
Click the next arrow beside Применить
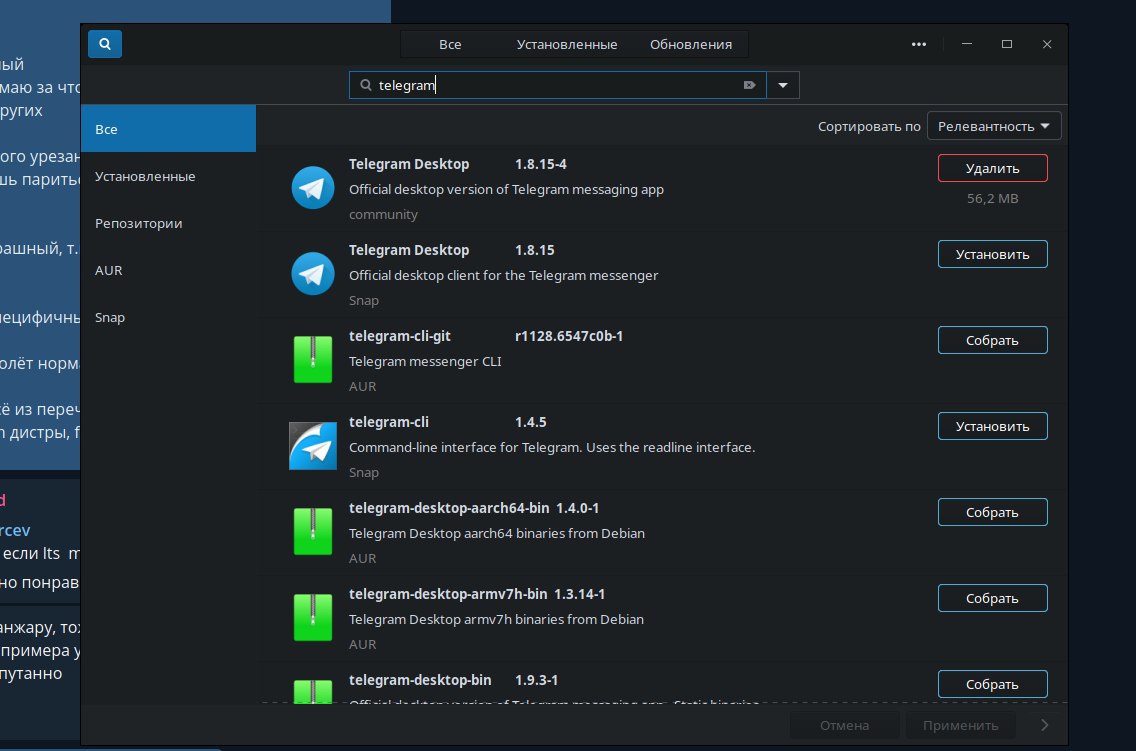tap(1044, 725)
